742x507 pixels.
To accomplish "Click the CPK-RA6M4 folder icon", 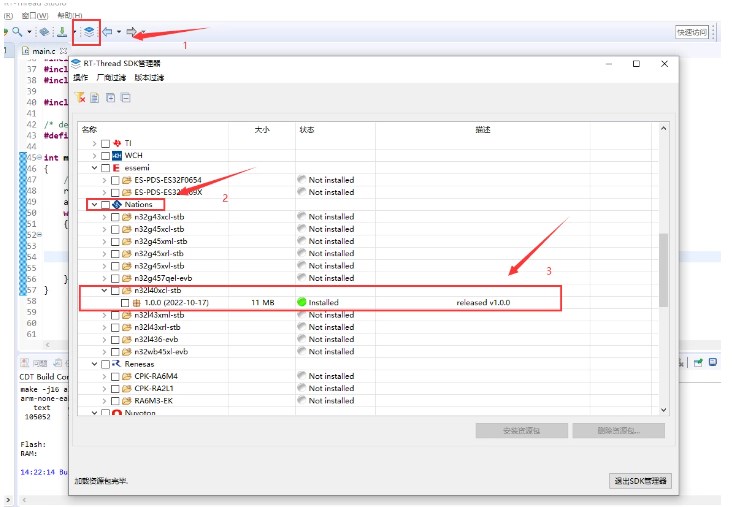I will pos(126,376).
